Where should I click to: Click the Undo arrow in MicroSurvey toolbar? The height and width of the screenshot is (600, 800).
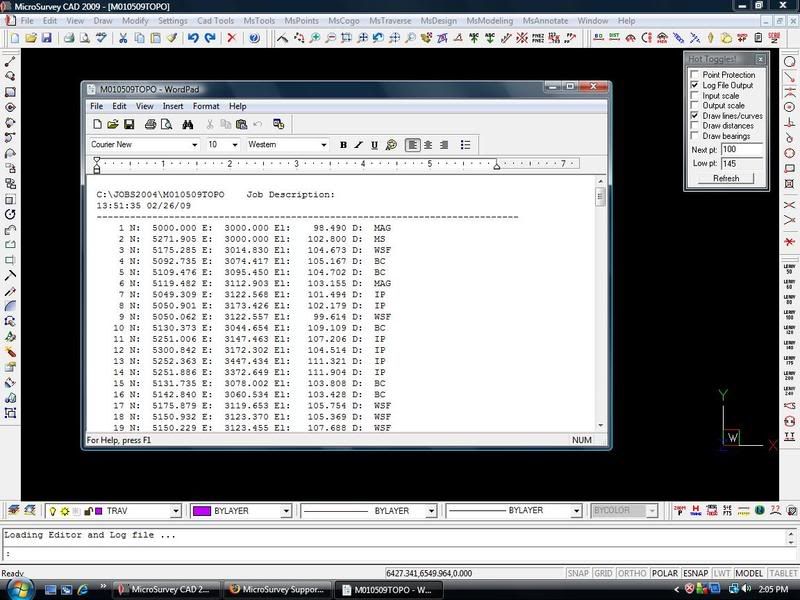tap(193, 38)
